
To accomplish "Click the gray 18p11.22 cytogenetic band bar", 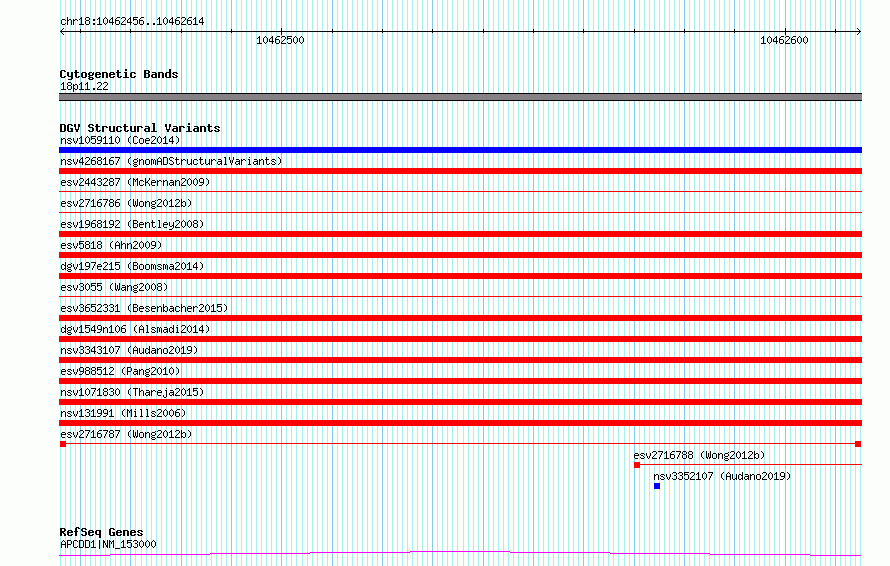I will pos(460,97).
